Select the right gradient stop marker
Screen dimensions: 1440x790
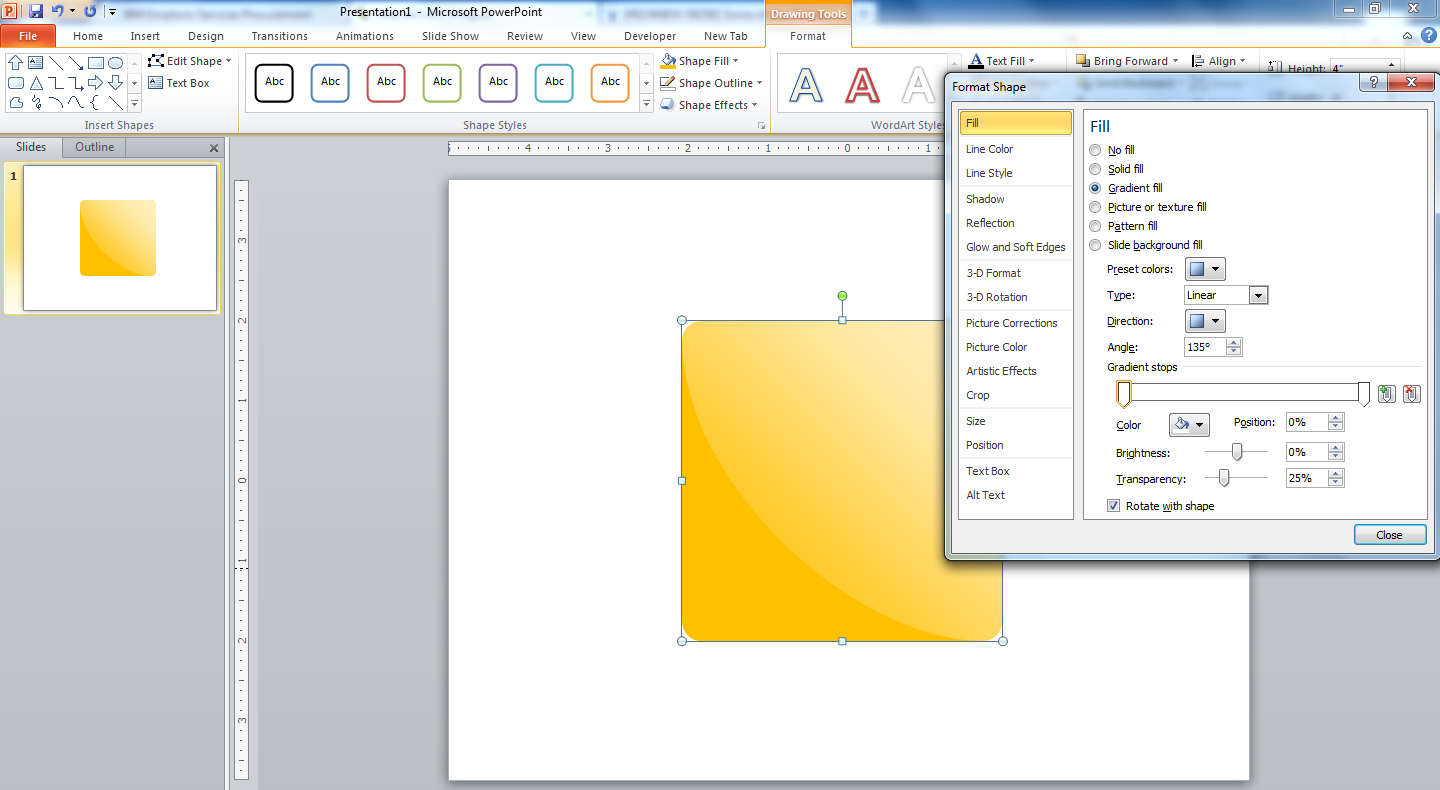click(1364, 395)
